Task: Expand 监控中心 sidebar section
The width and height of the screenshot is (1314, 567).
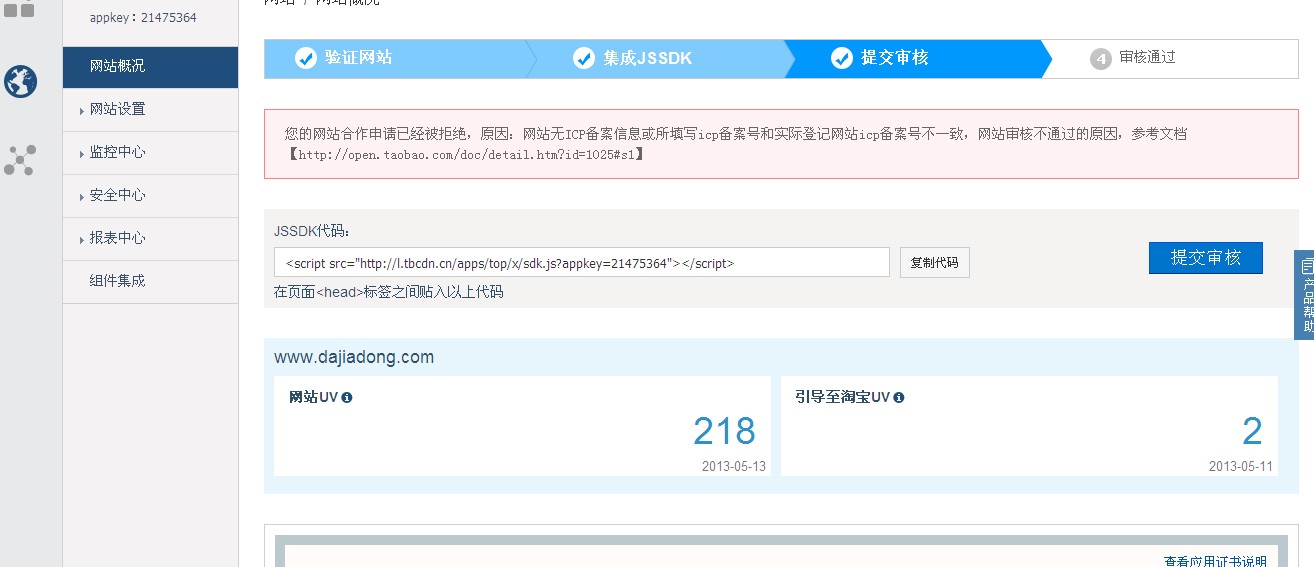Action: pos(150,152)
